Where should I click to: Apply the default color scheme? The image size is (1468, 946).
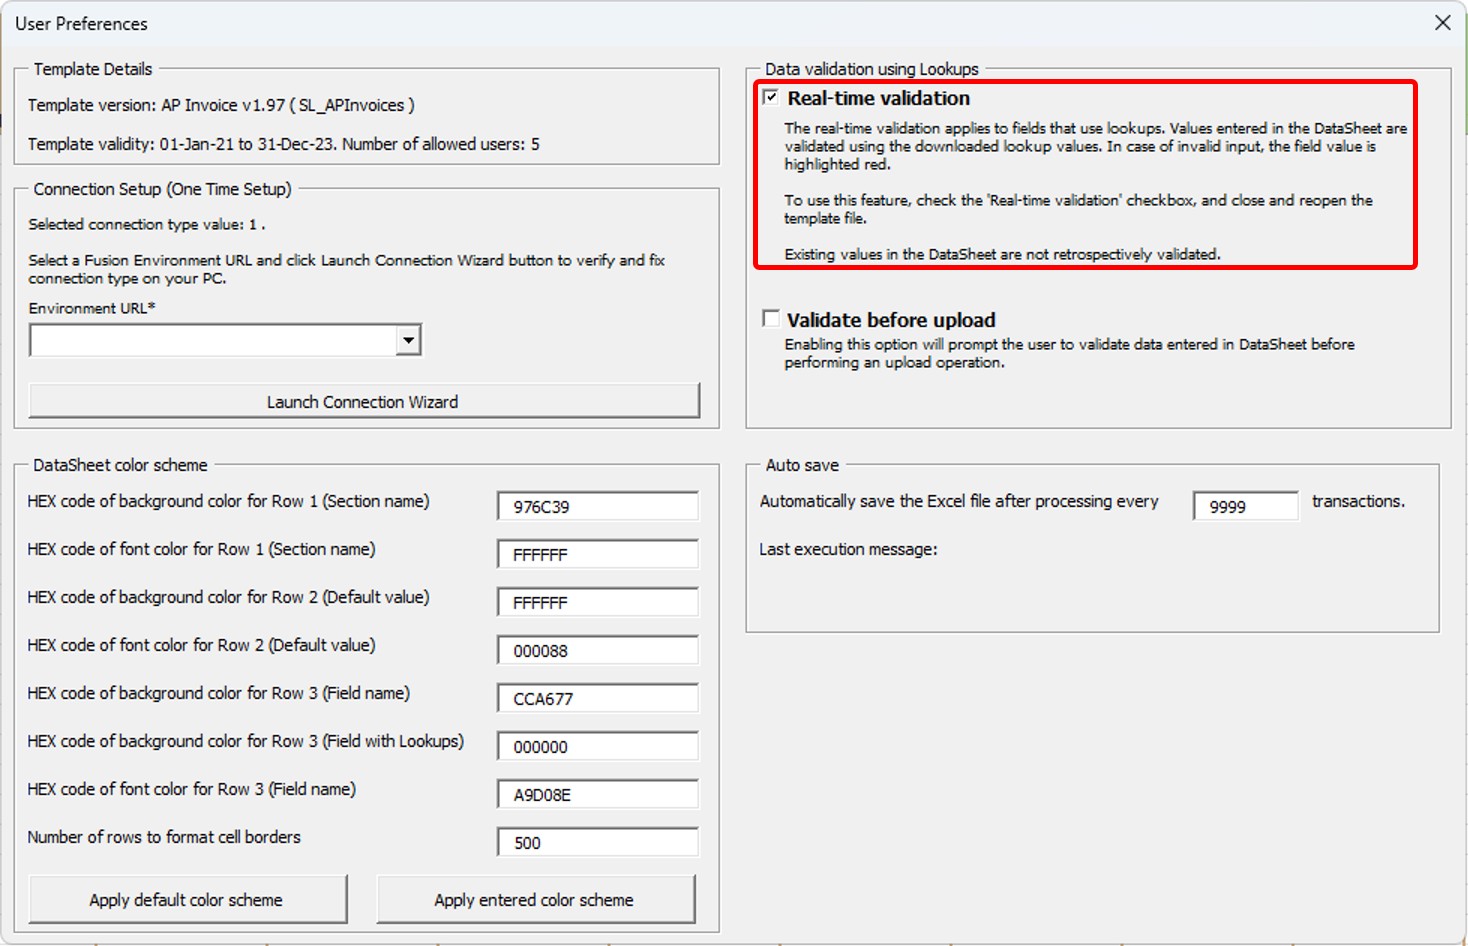point(186,898)
